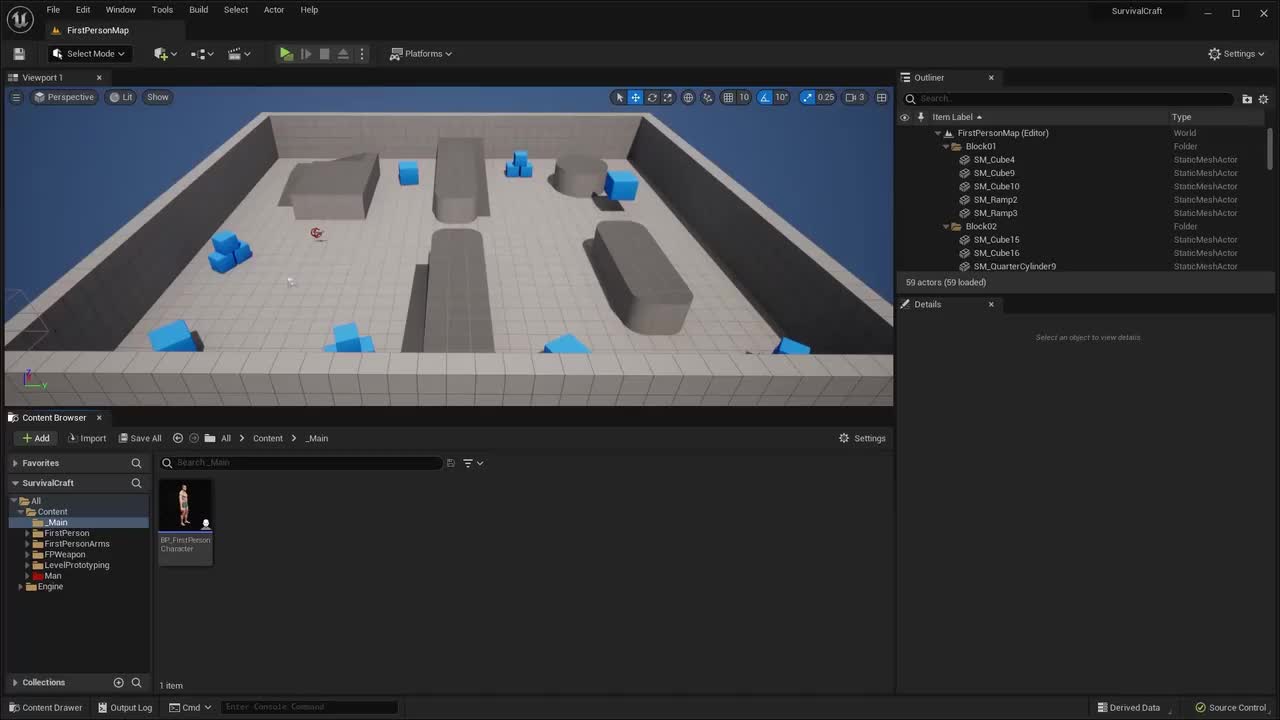Toggle the Outliner visibility eye column header
This screenshot has width=1280, height=720.
point(905,117)
